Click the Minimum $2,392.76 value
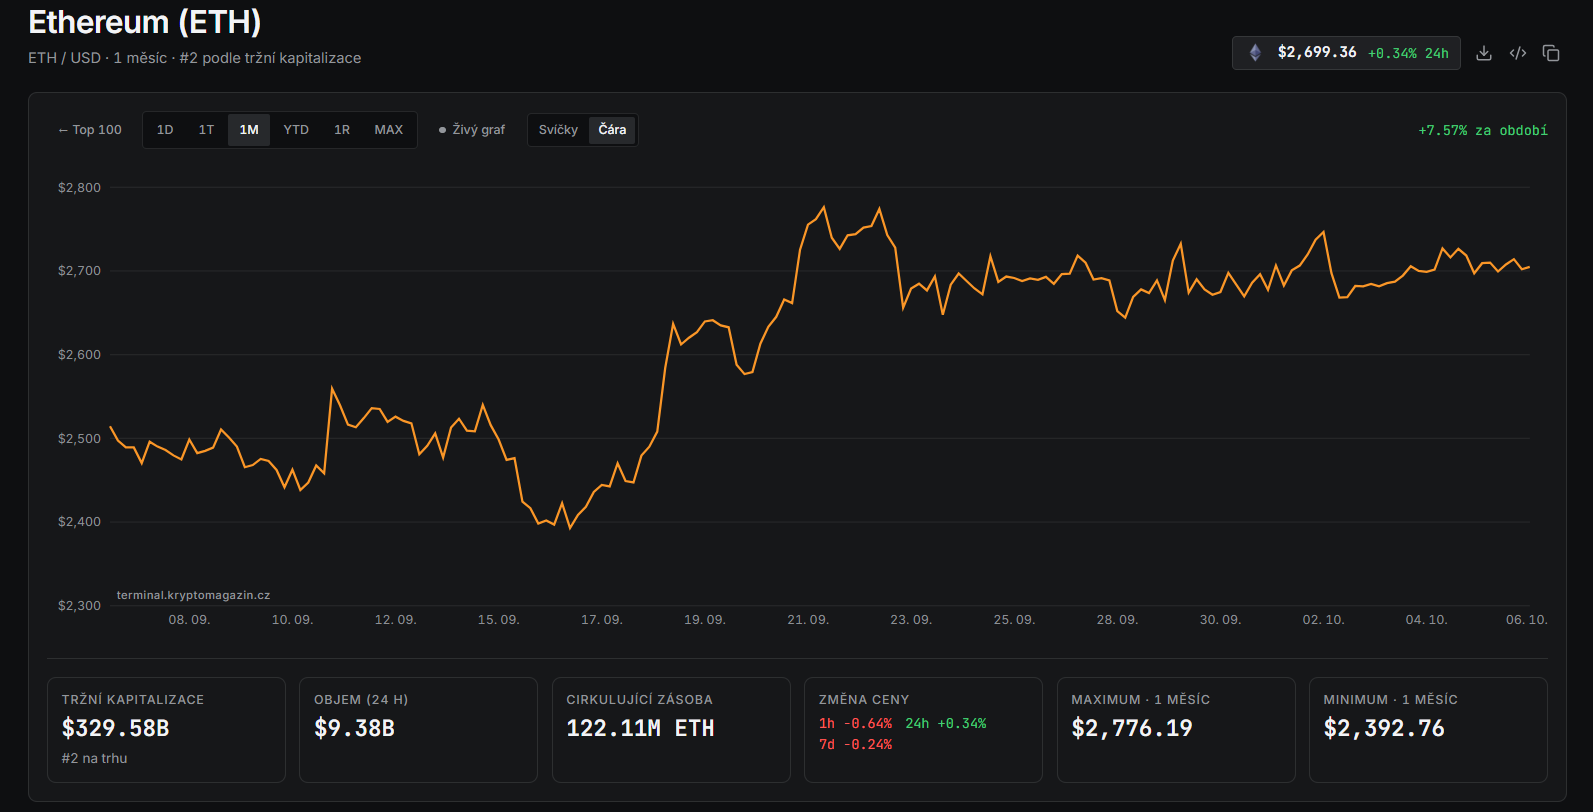The height and width of the screenshot is (812, 1593). (x=1384, y=728)
